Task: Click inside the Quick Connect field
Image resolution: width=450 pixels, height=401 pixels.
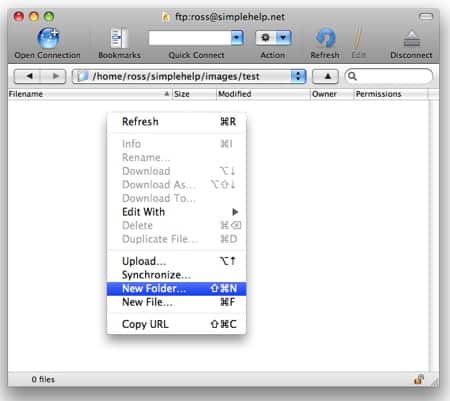Action: (x=190, y=38)
